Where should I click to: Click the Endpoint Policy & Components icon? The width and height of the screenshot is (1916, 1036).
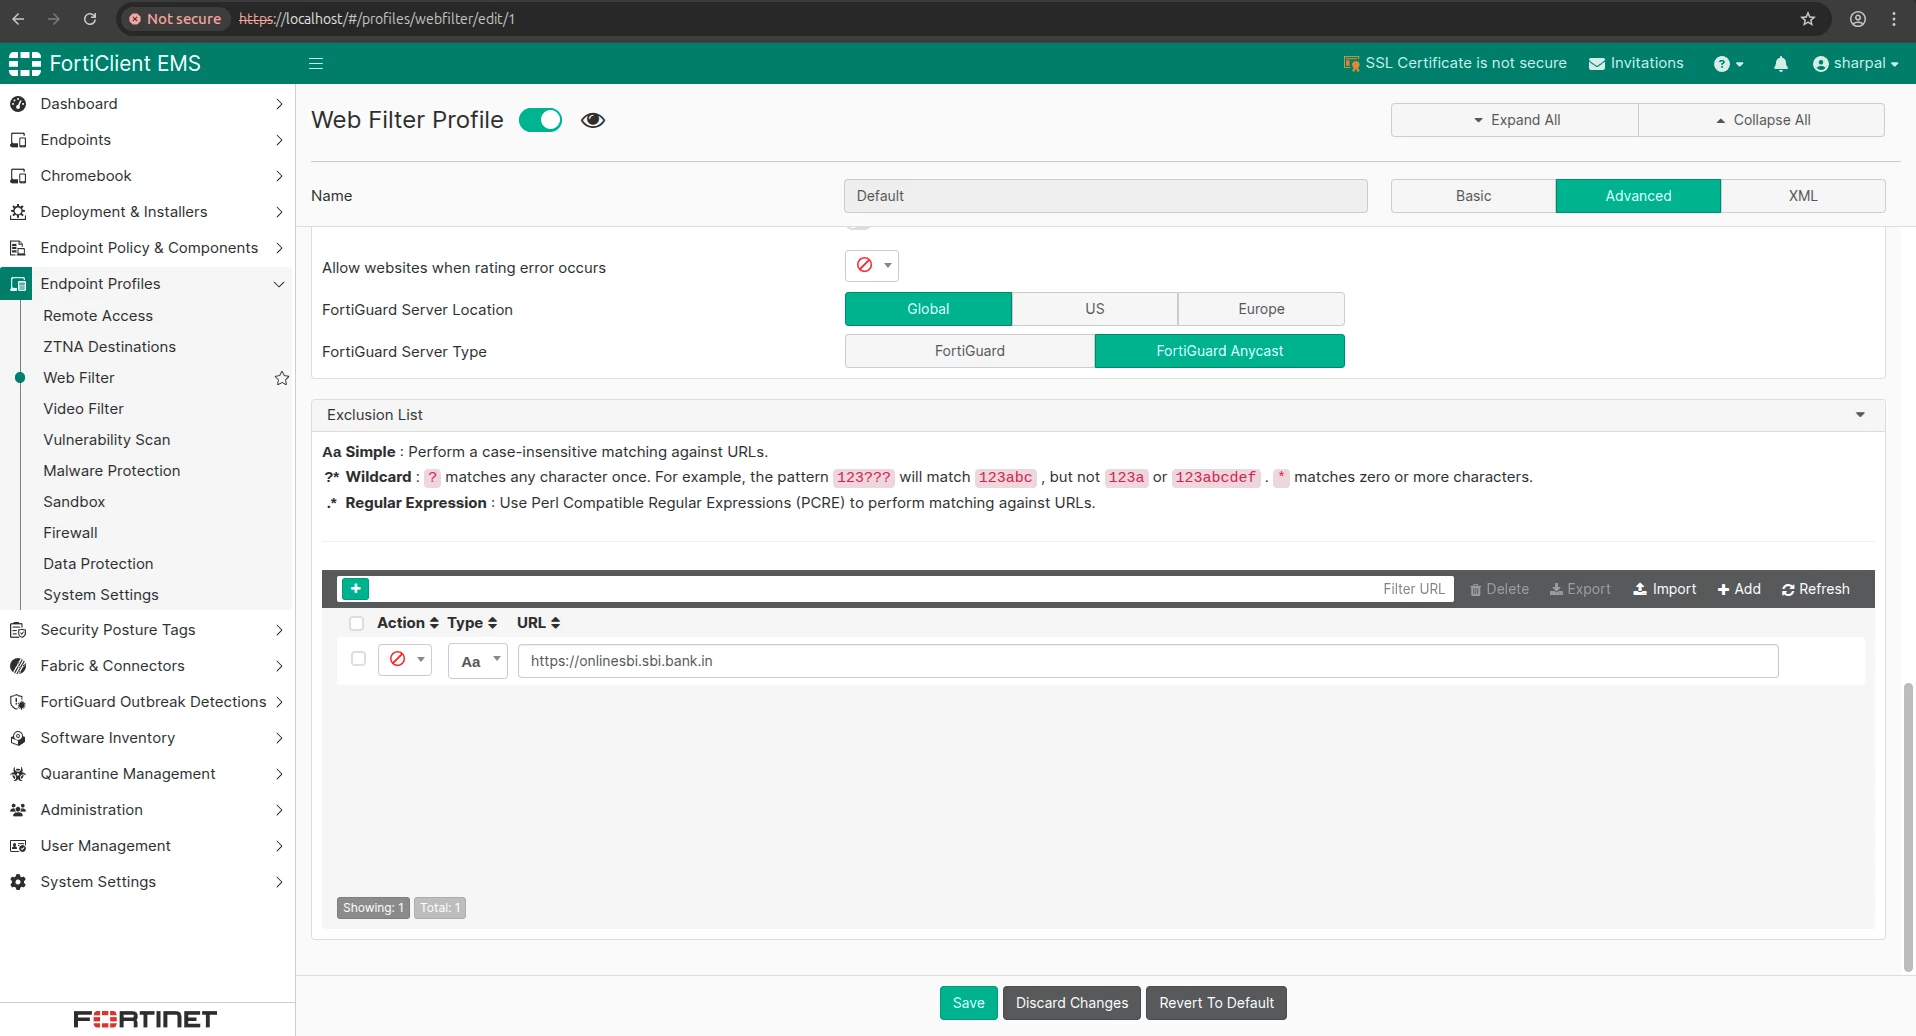pos(18,248)
